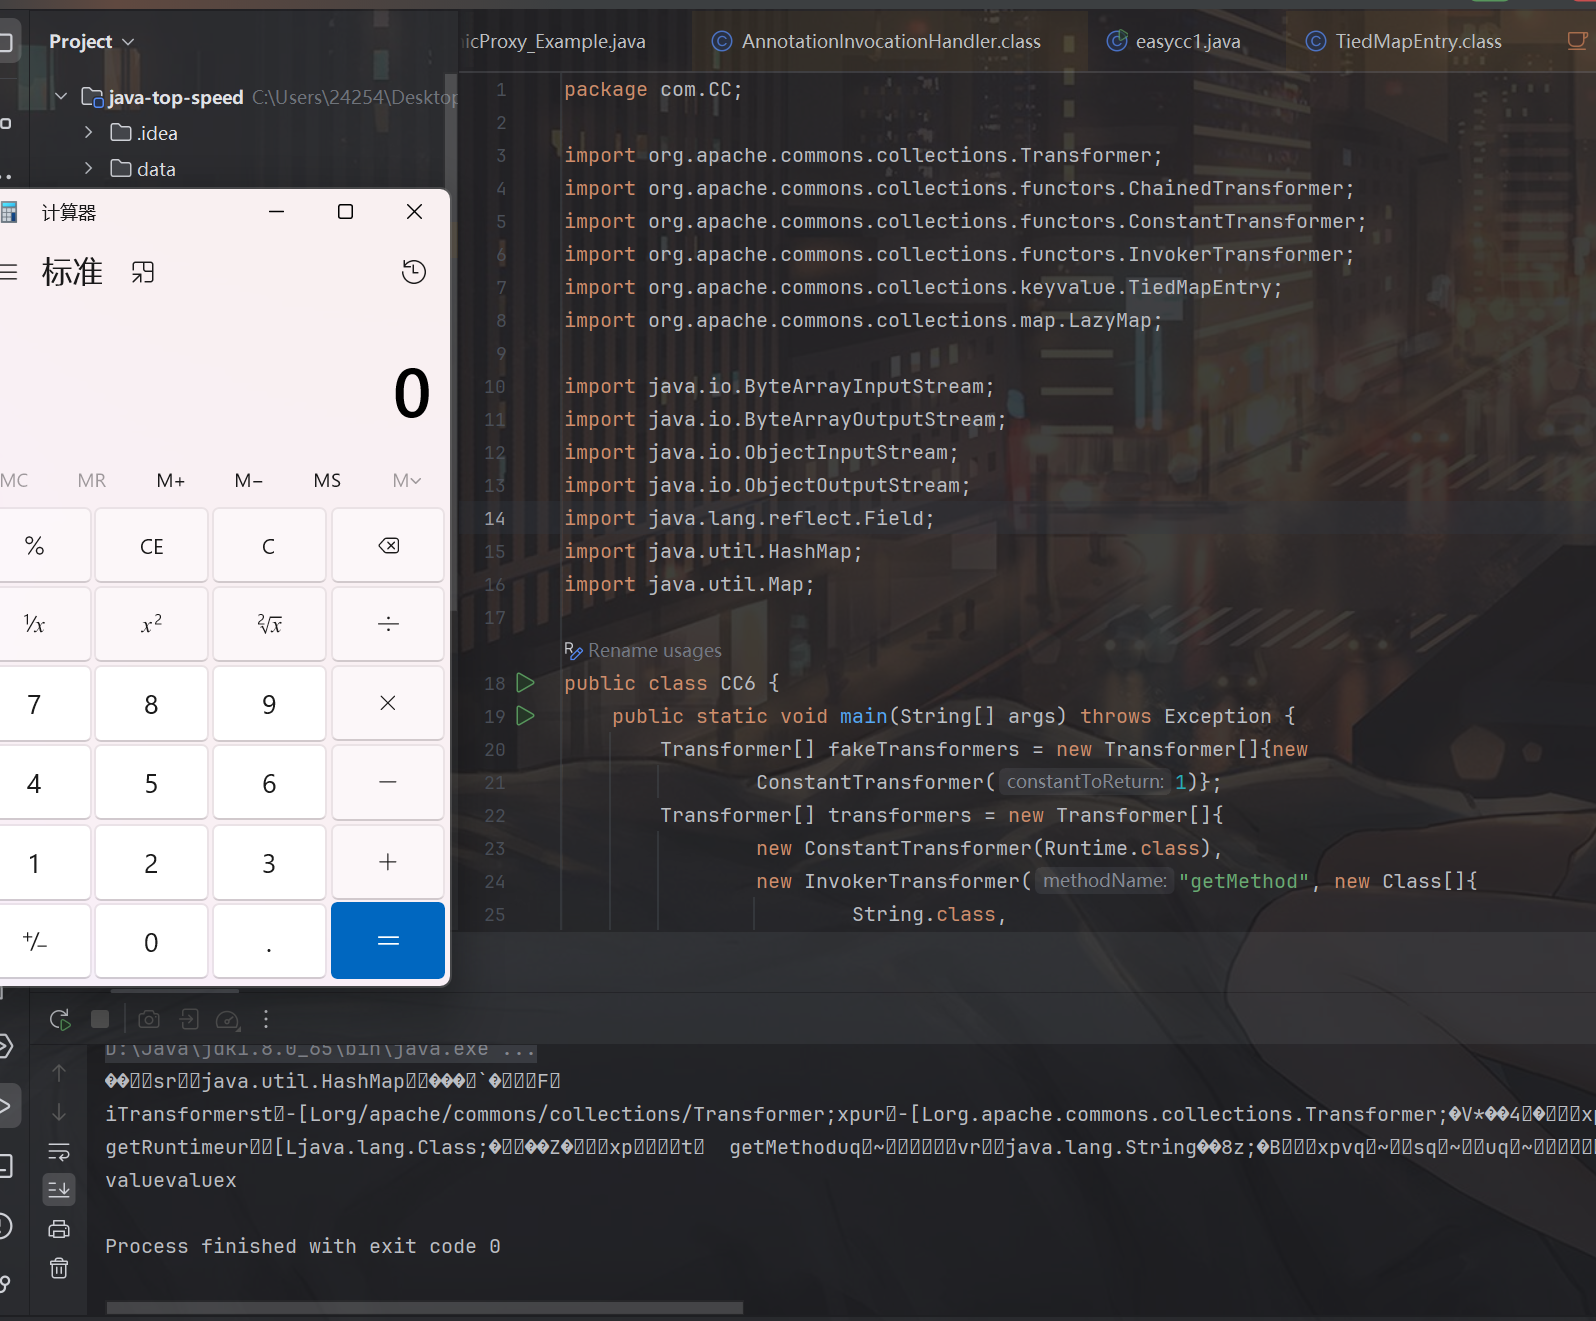Viewport: 1596px width, 1321px height.
Task: Open the calculator hamburger navigation menu
Action: coord(9,272)
